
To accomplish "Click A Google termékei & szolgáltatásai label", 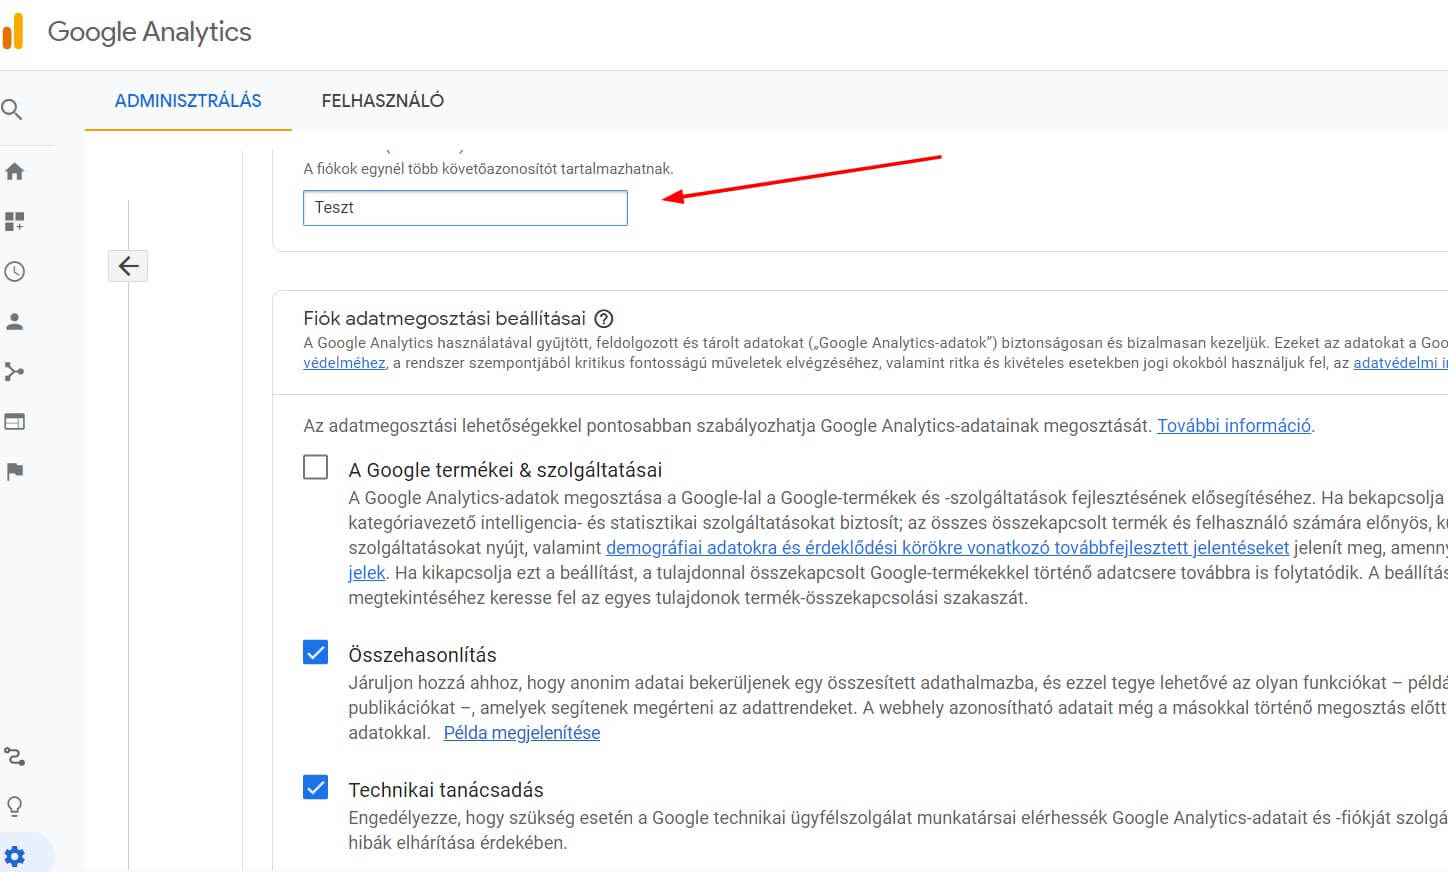I will click(x=505, y=470).
